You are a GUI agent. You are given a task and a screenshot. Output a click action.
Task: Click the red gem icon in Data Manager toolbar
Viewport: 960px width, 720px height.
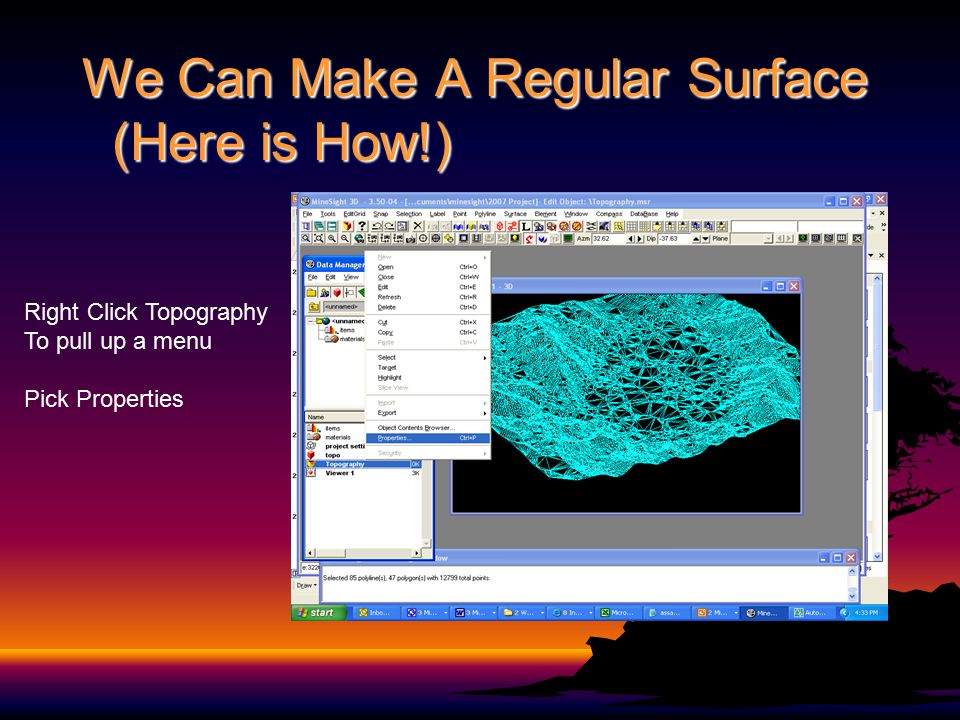[x=337, y=293]
